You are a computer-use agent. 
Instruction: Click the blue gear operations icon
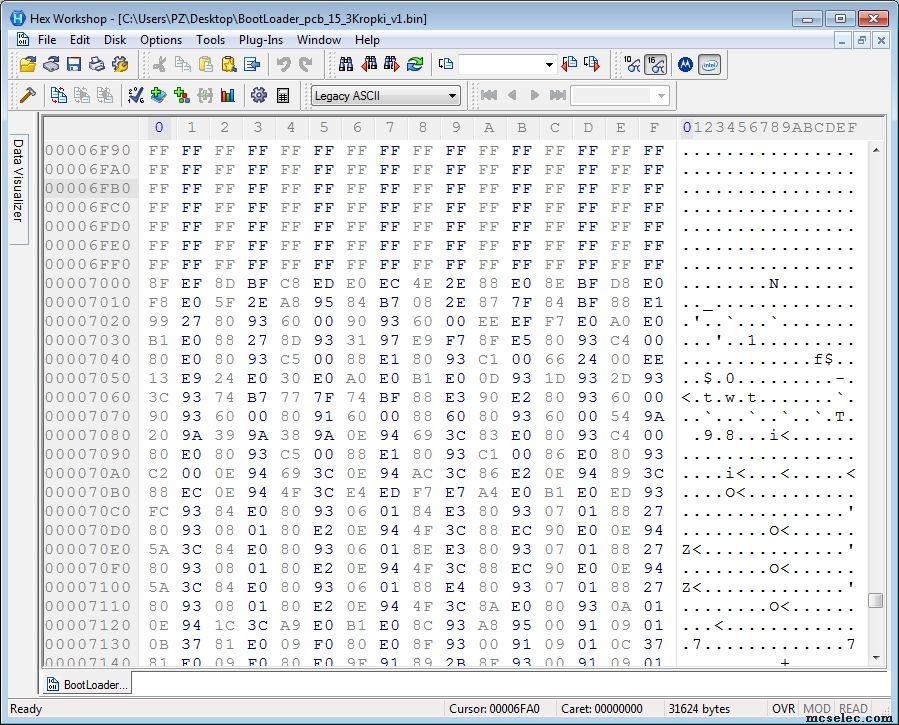pyautogui.click(x=259, y=95)
